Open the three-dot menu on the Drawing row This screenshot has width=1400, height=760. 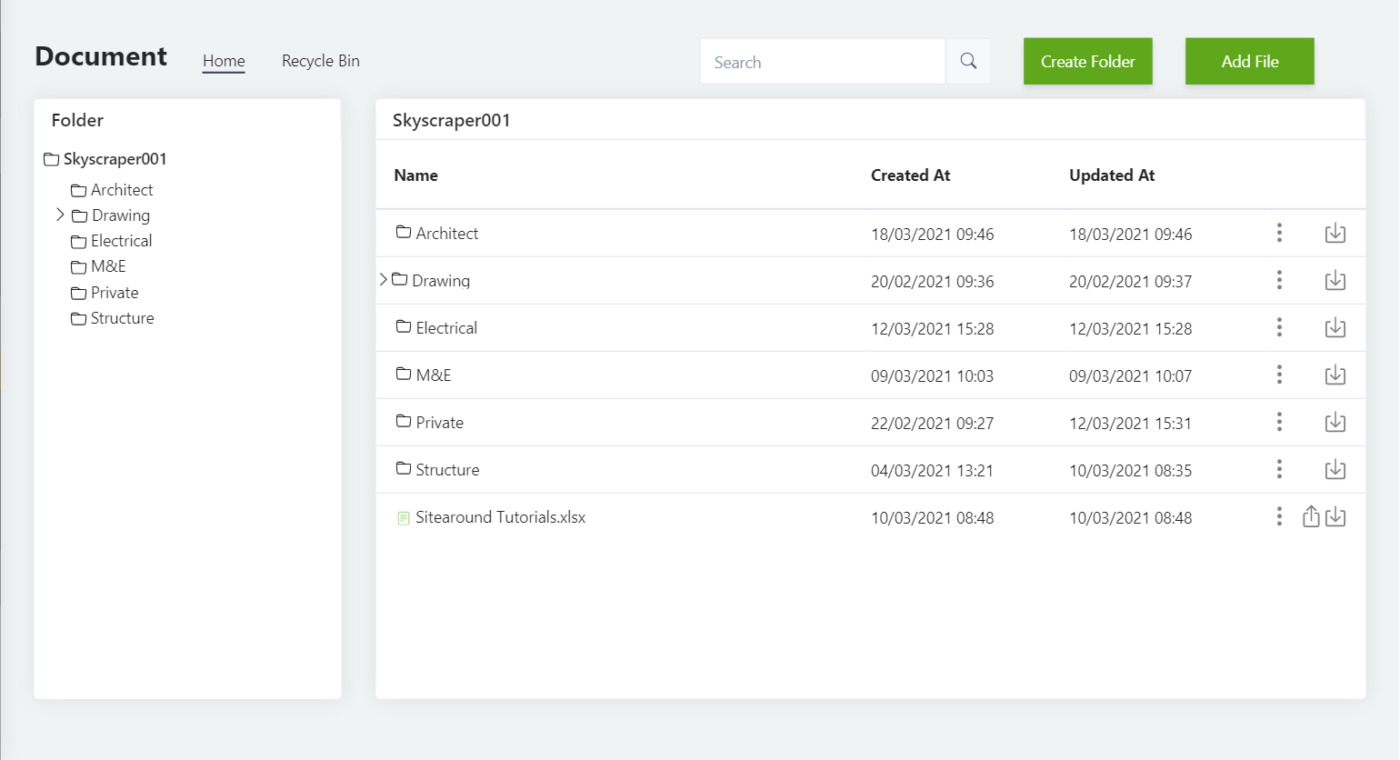(x=1279, y=281)
